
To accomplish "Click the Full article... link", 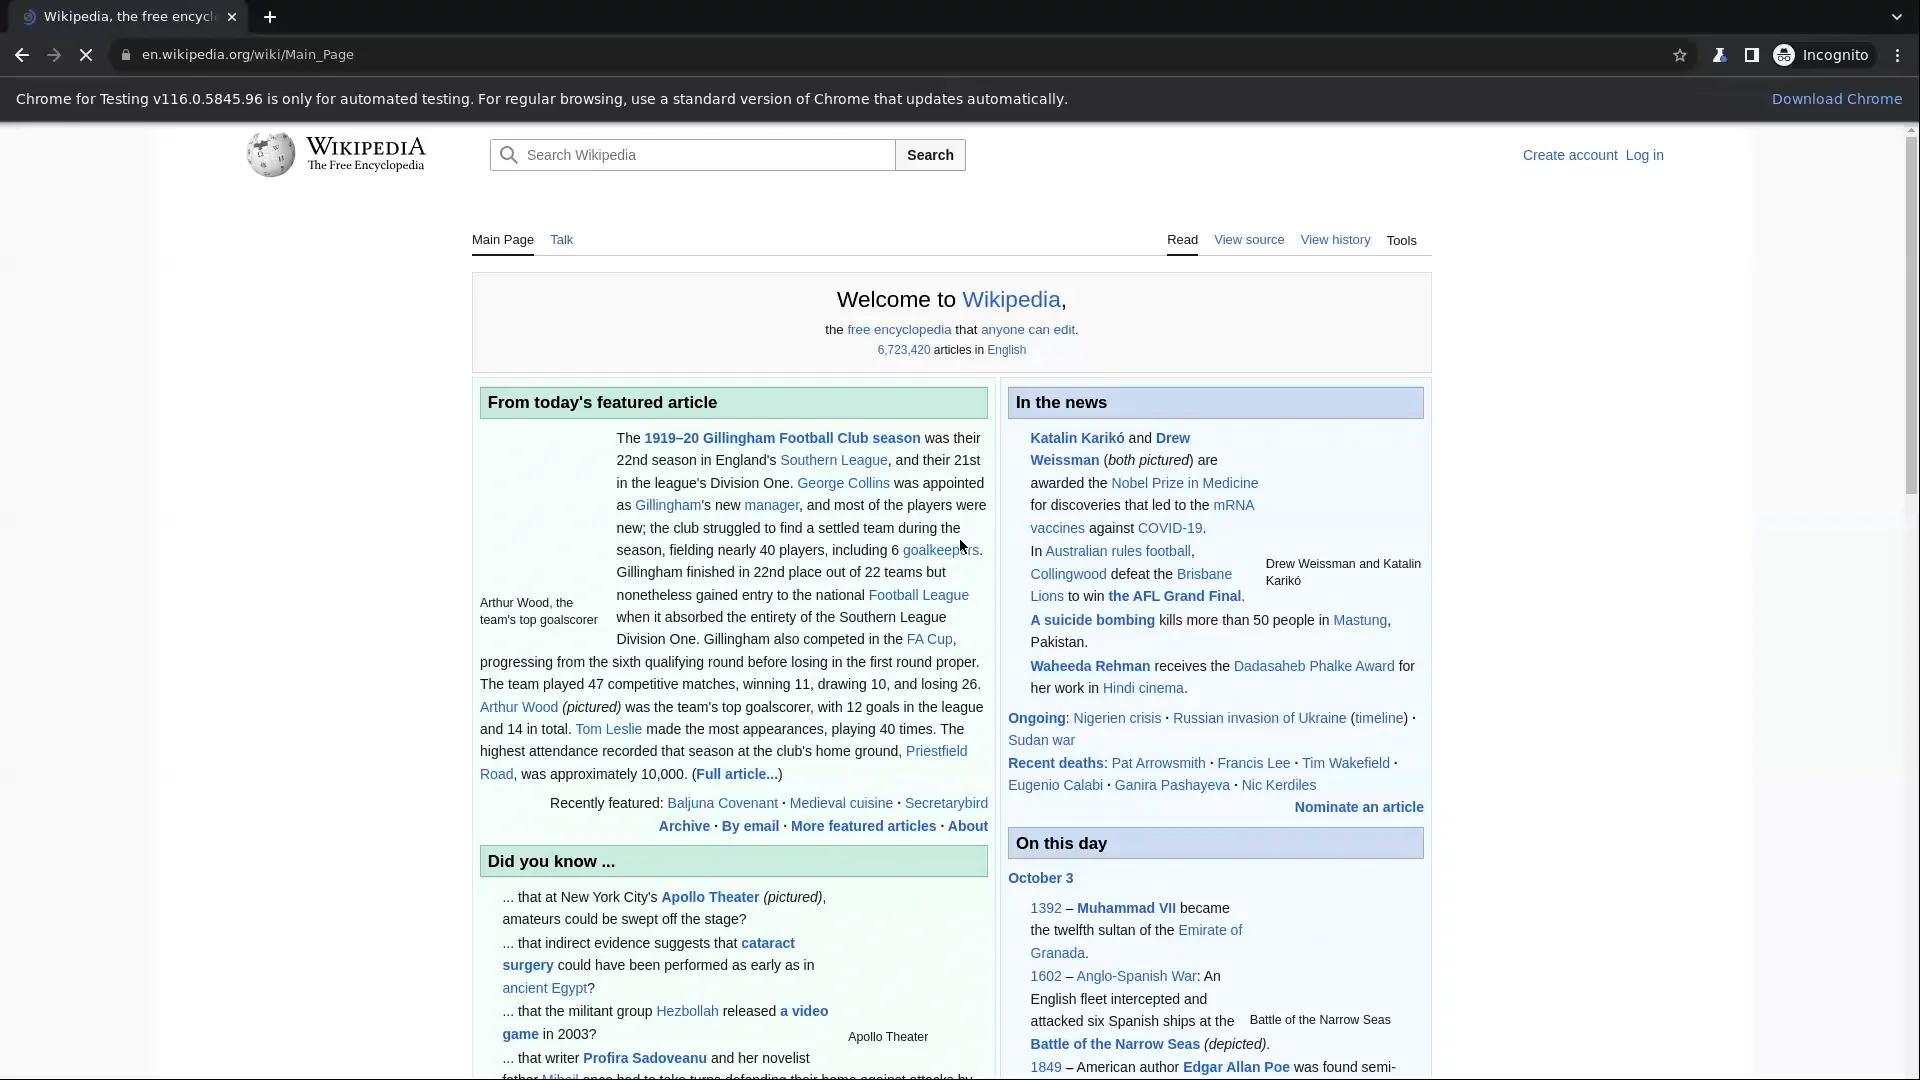I will (737, 774).
